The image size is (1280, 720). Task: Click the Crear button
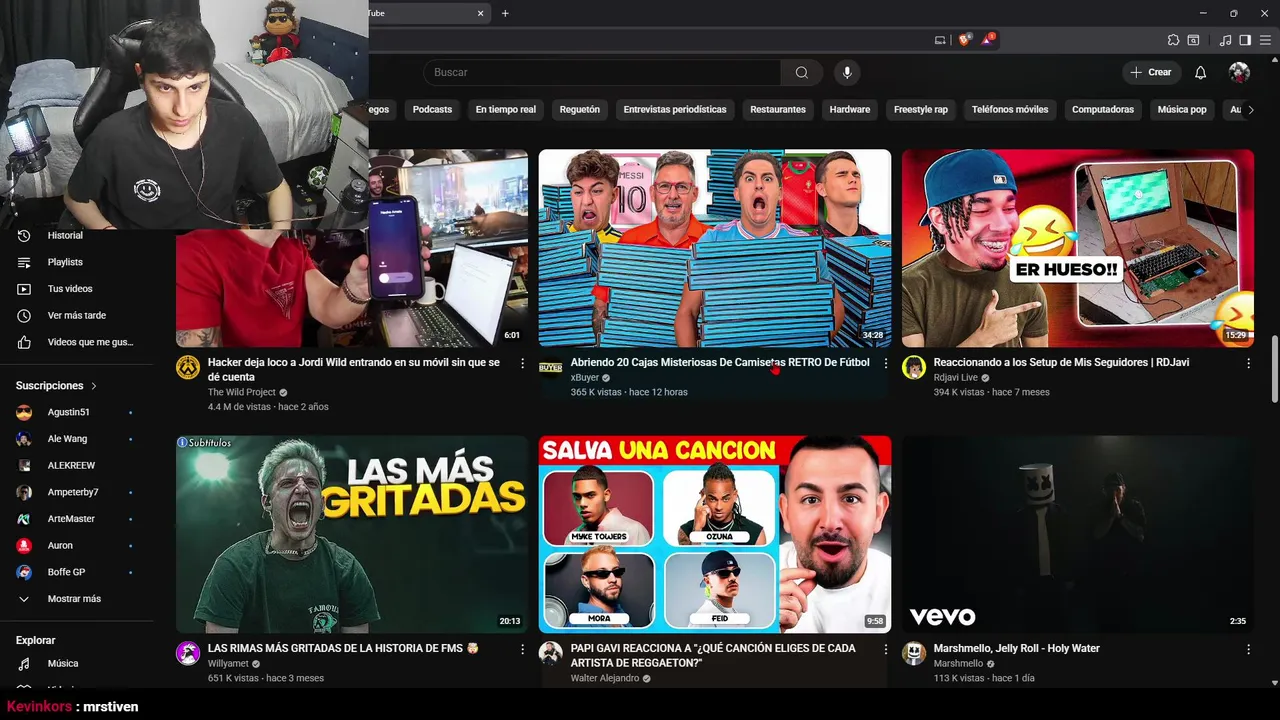click(x=1150, y=72)
